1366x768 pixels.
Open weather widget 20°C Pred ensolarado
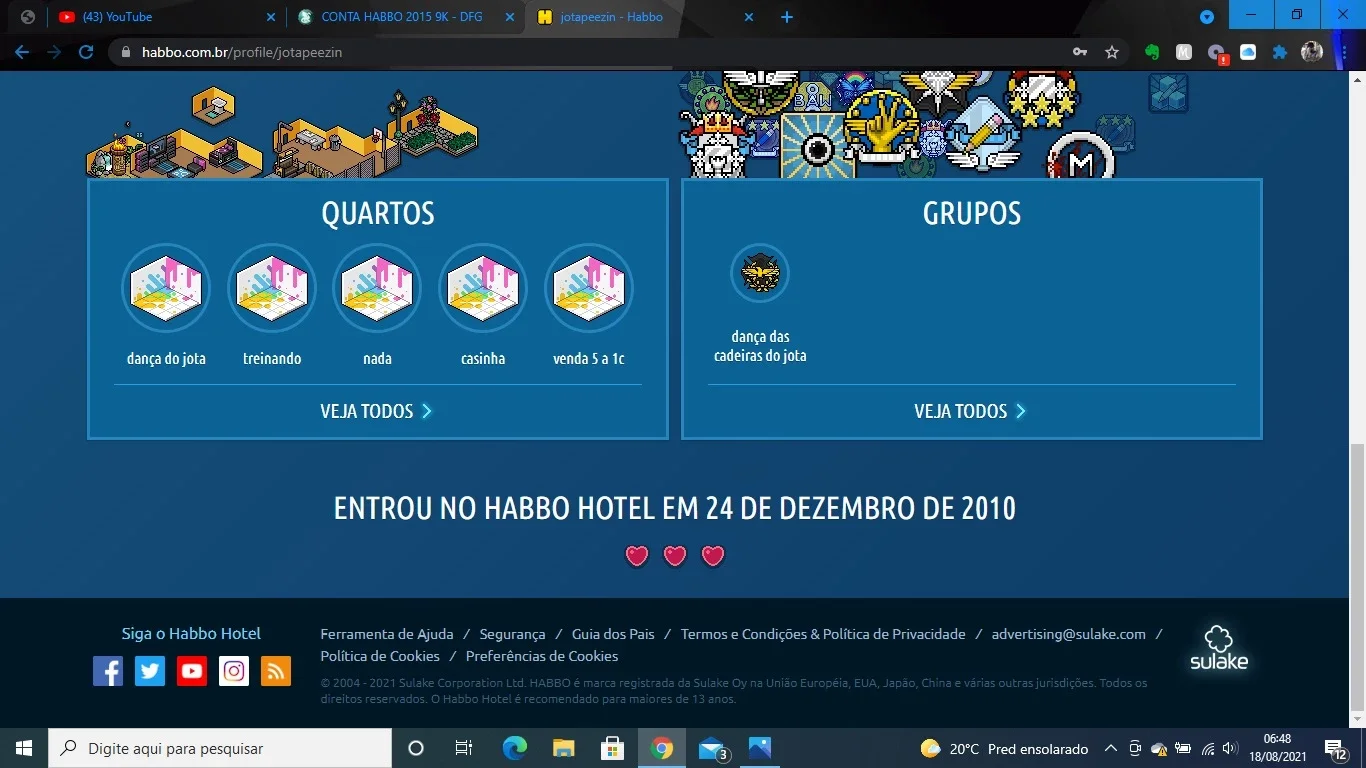pyautogui.click(x=1003, y=748)
